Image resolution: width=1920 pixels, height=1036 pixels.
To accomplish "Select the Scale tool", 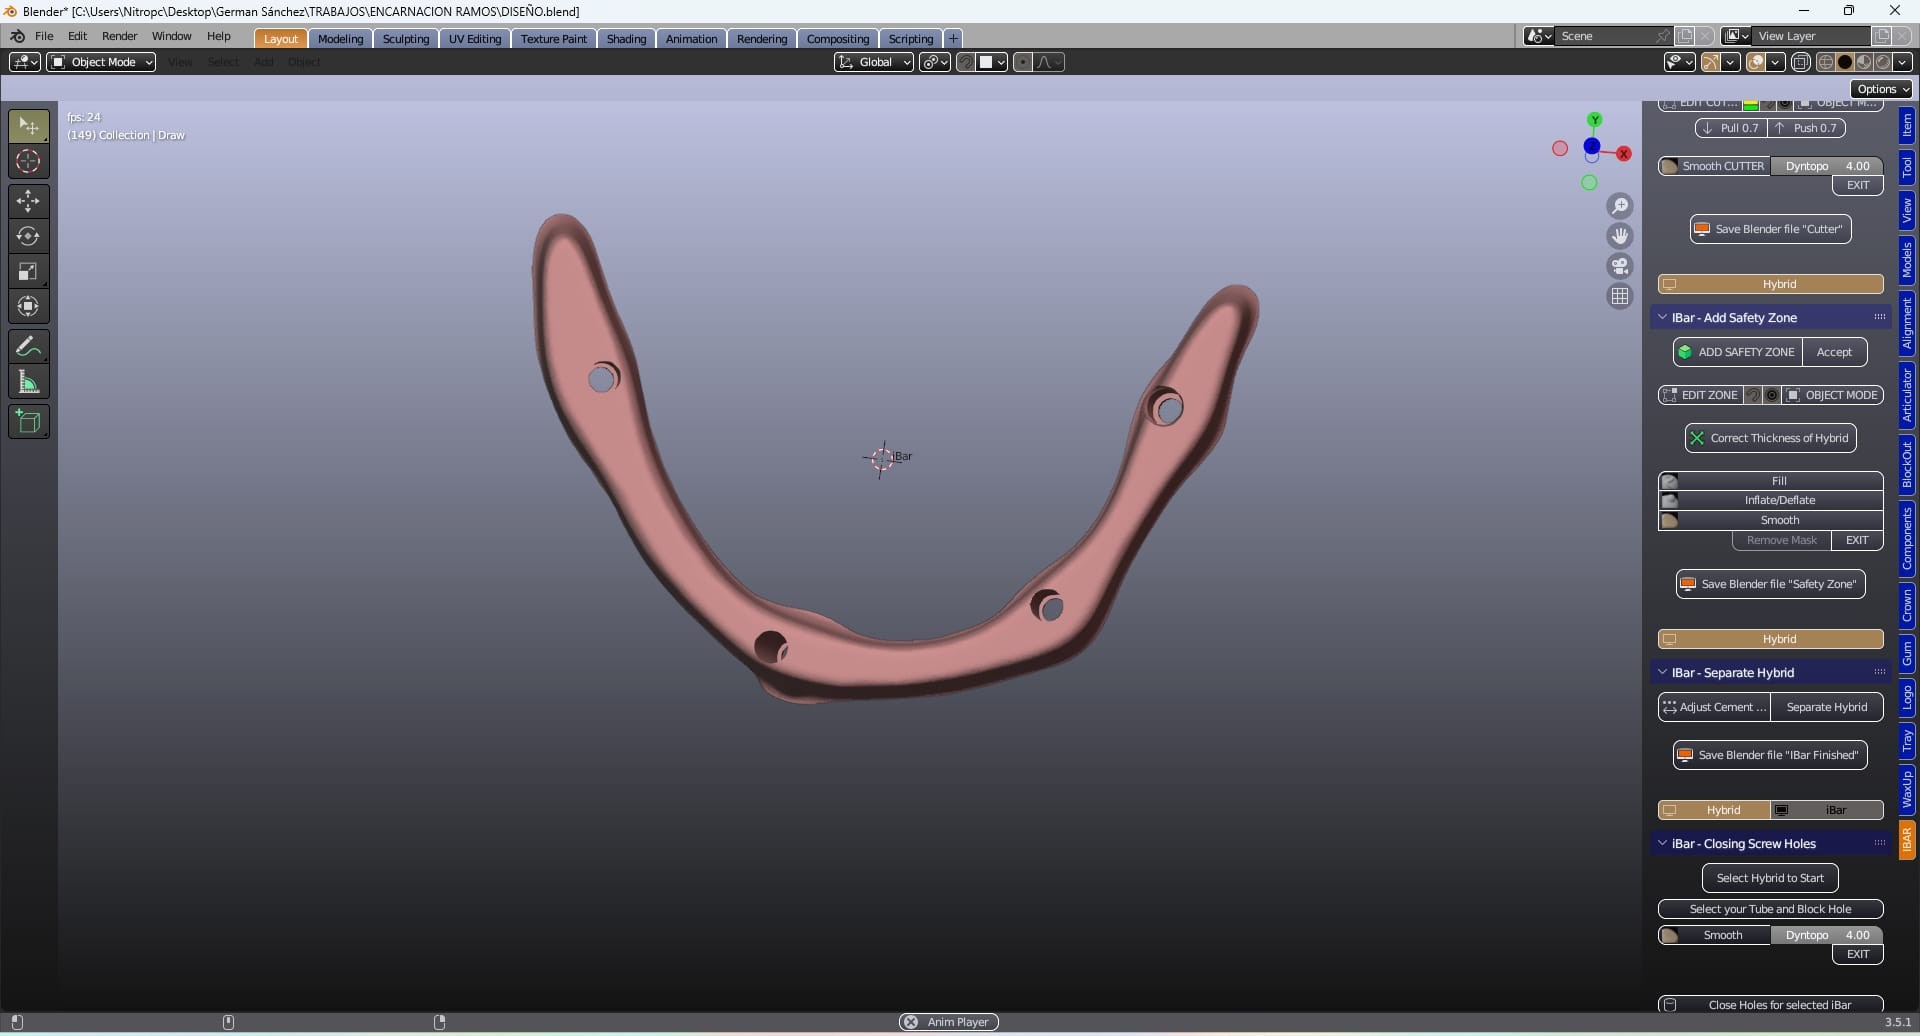I will point(28,272).
